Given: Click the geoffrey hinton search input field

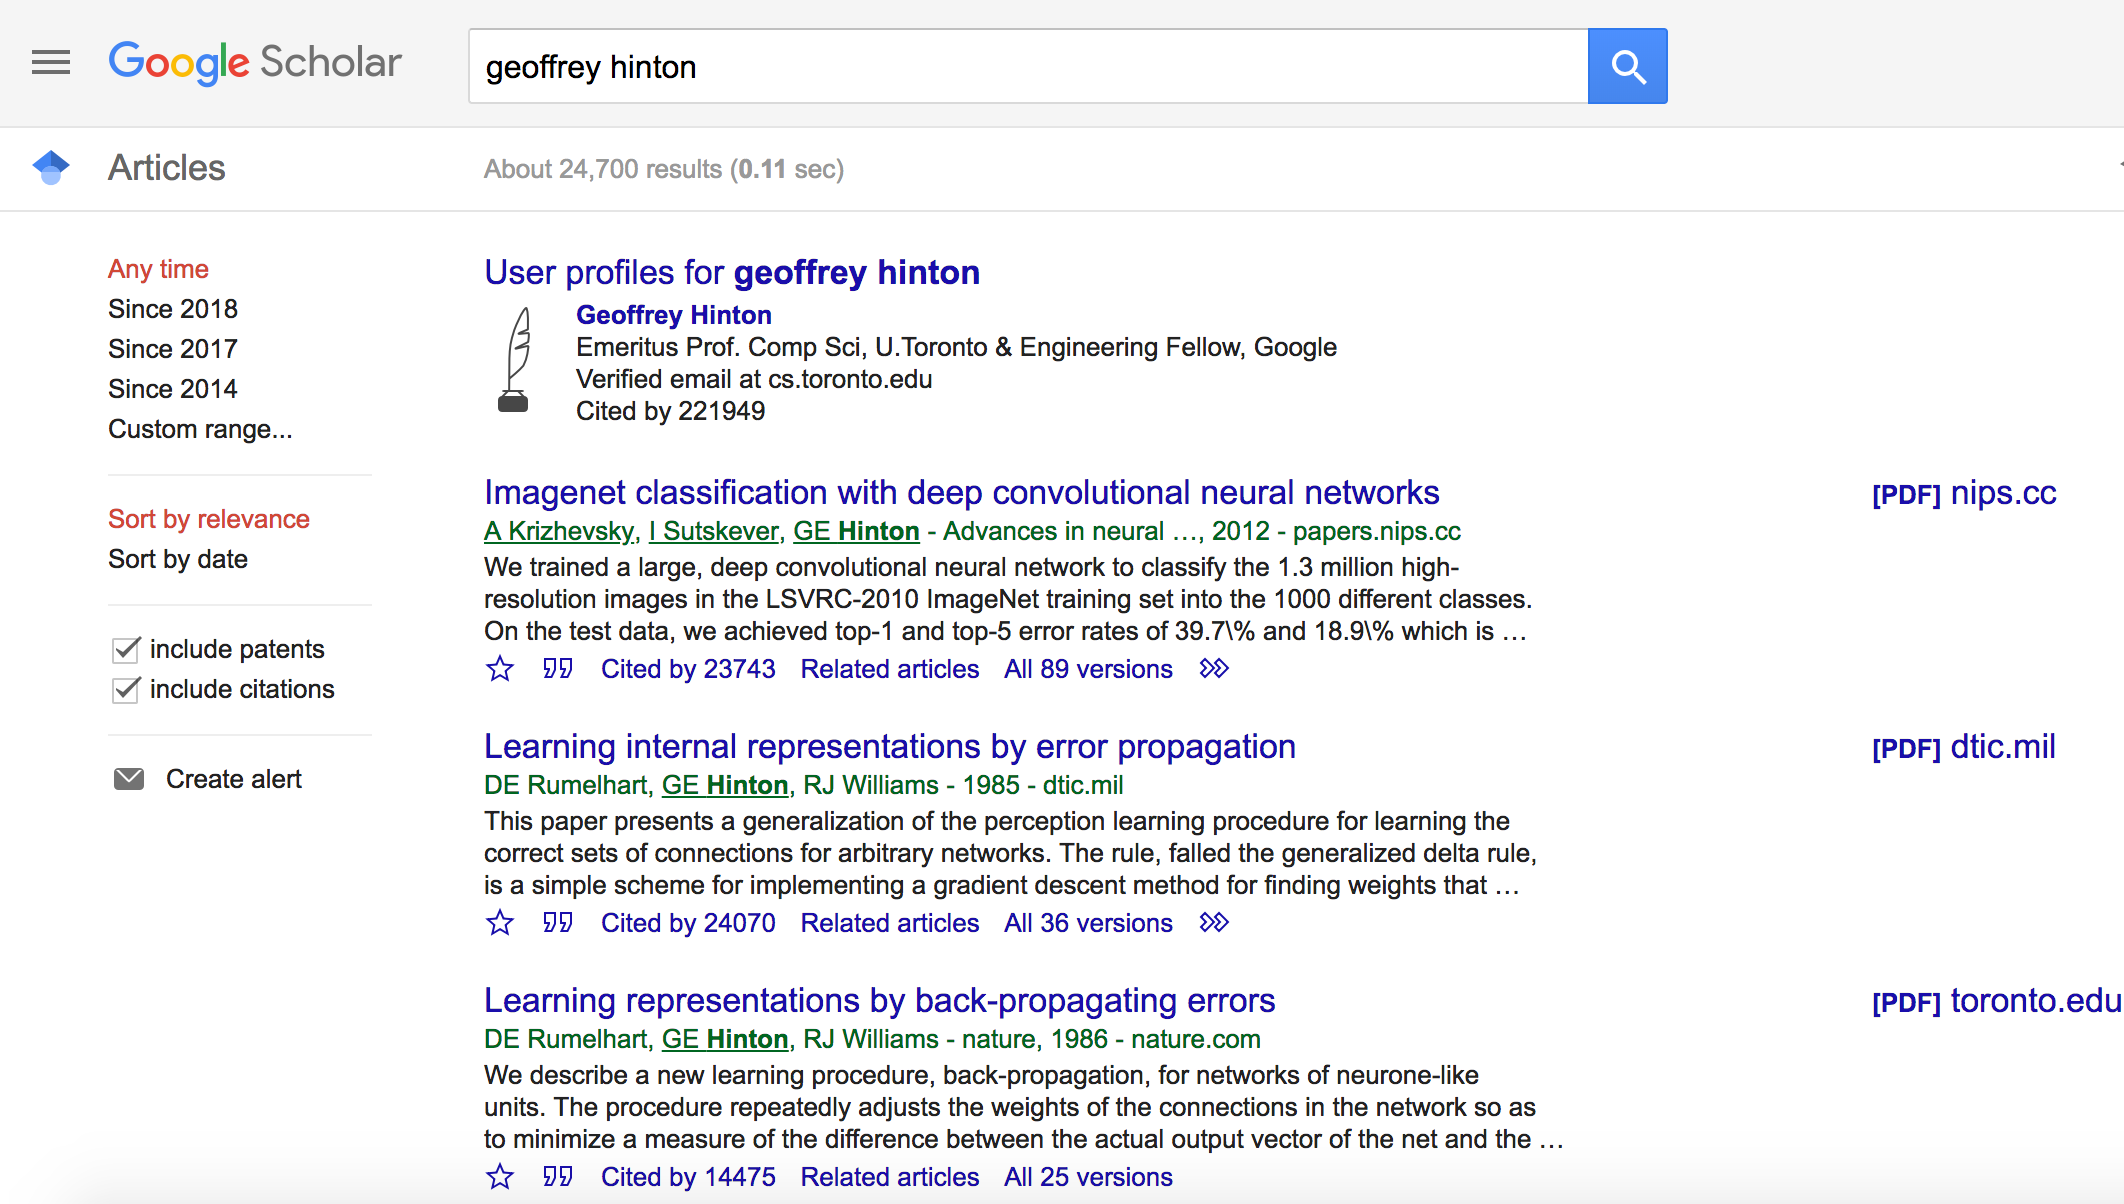Looking at the screenshot, I should click(x=1027, y=66).
